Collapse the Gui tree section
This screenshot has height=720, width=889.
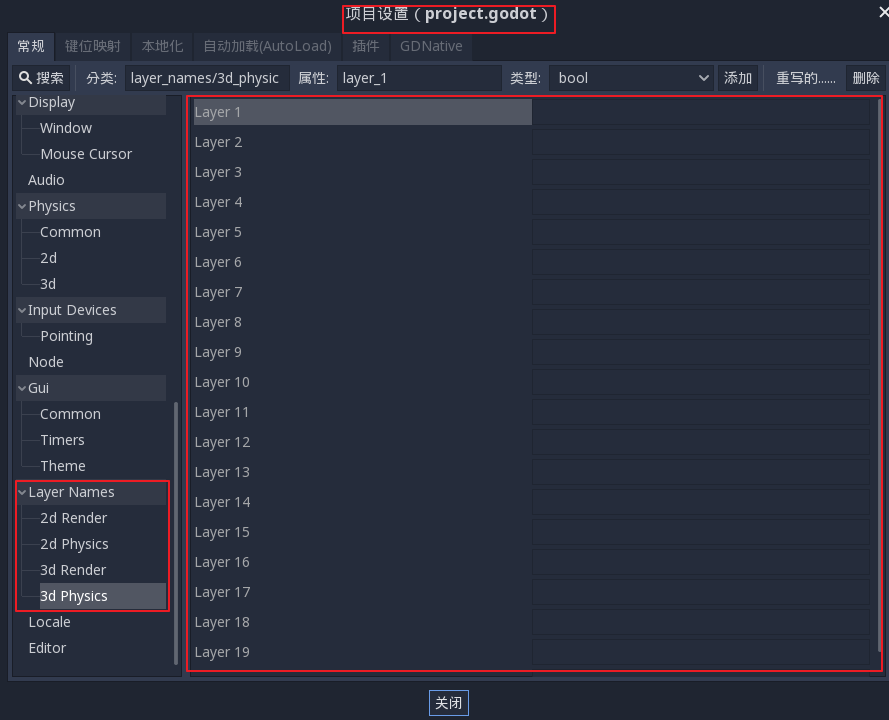coord(22,388)
